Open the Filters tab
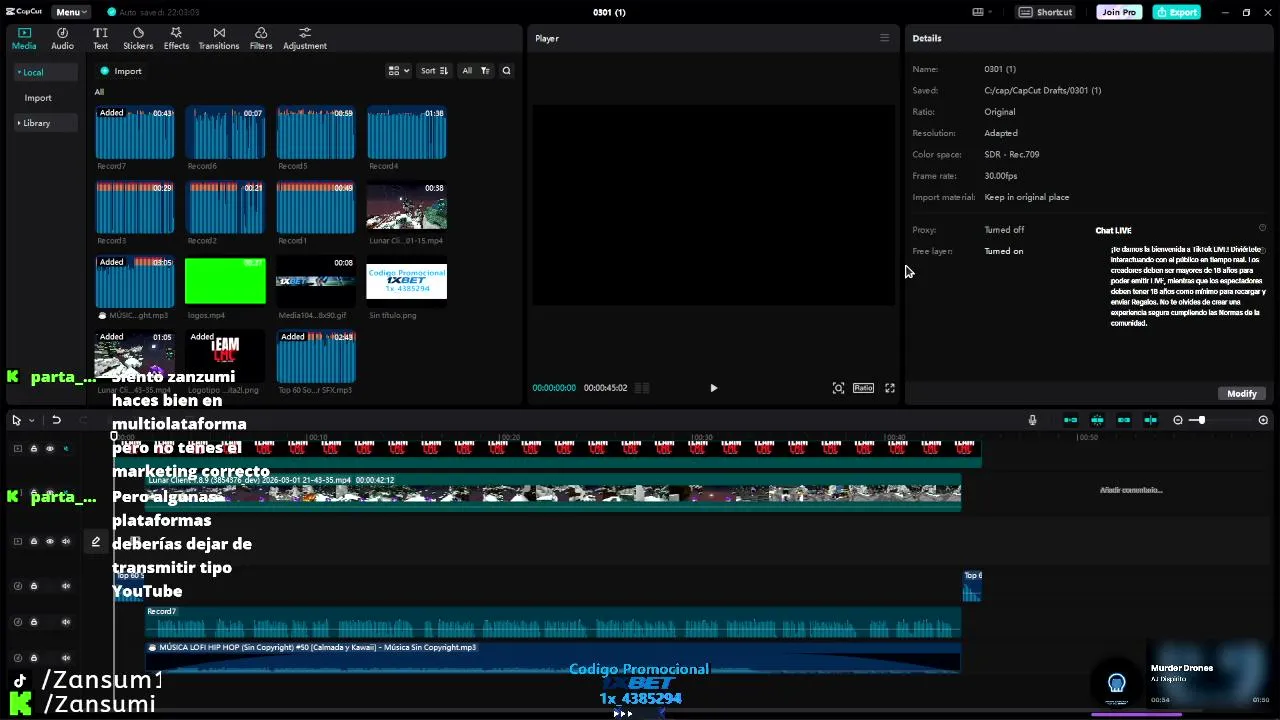Screen dimensions: 1280x720 point(261,39)
